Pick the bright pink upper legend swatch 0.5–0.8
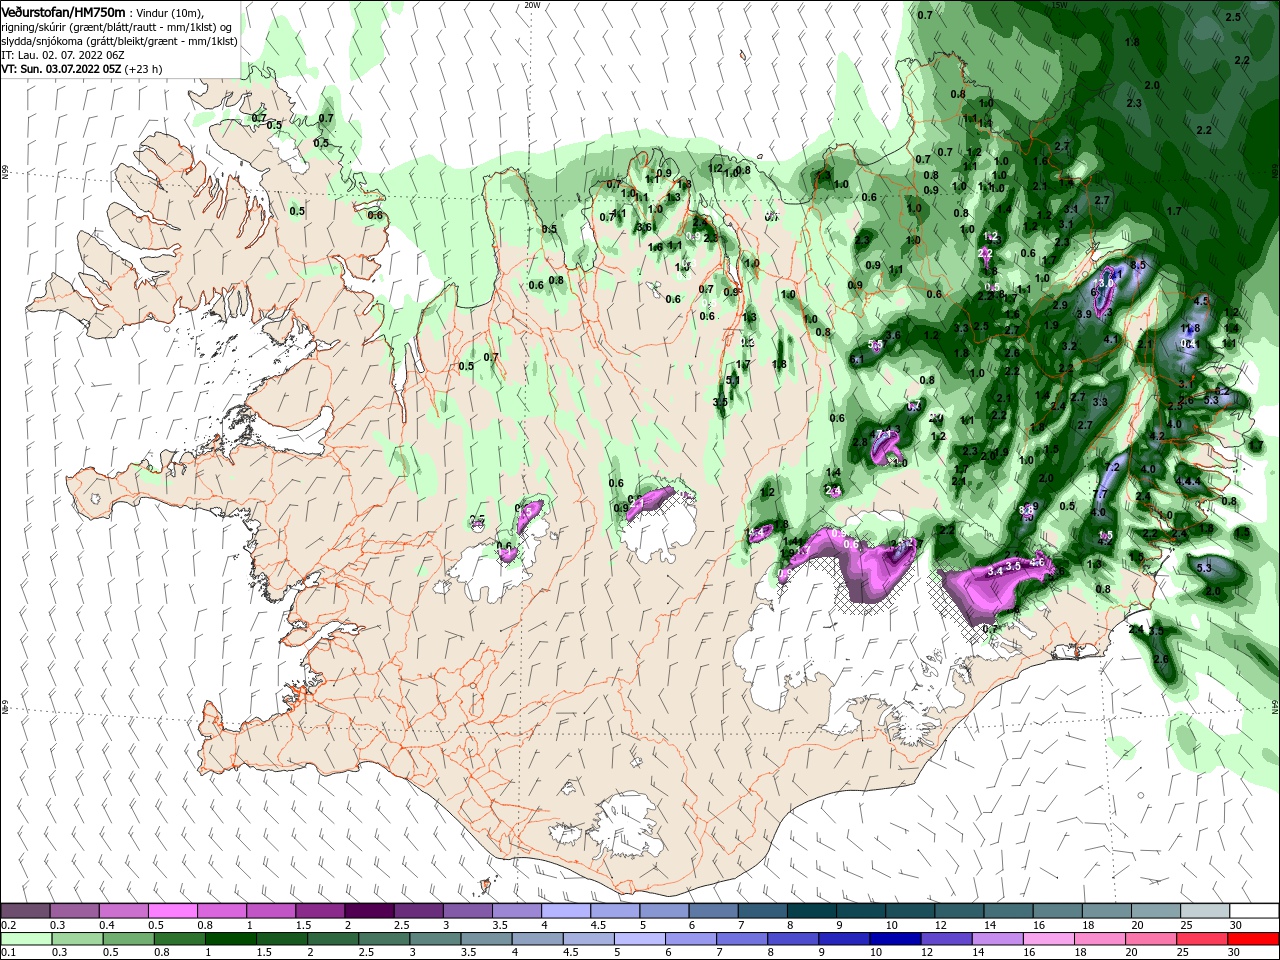The width and height of the screenshot is (1280, 960). (x=172, y=911)
